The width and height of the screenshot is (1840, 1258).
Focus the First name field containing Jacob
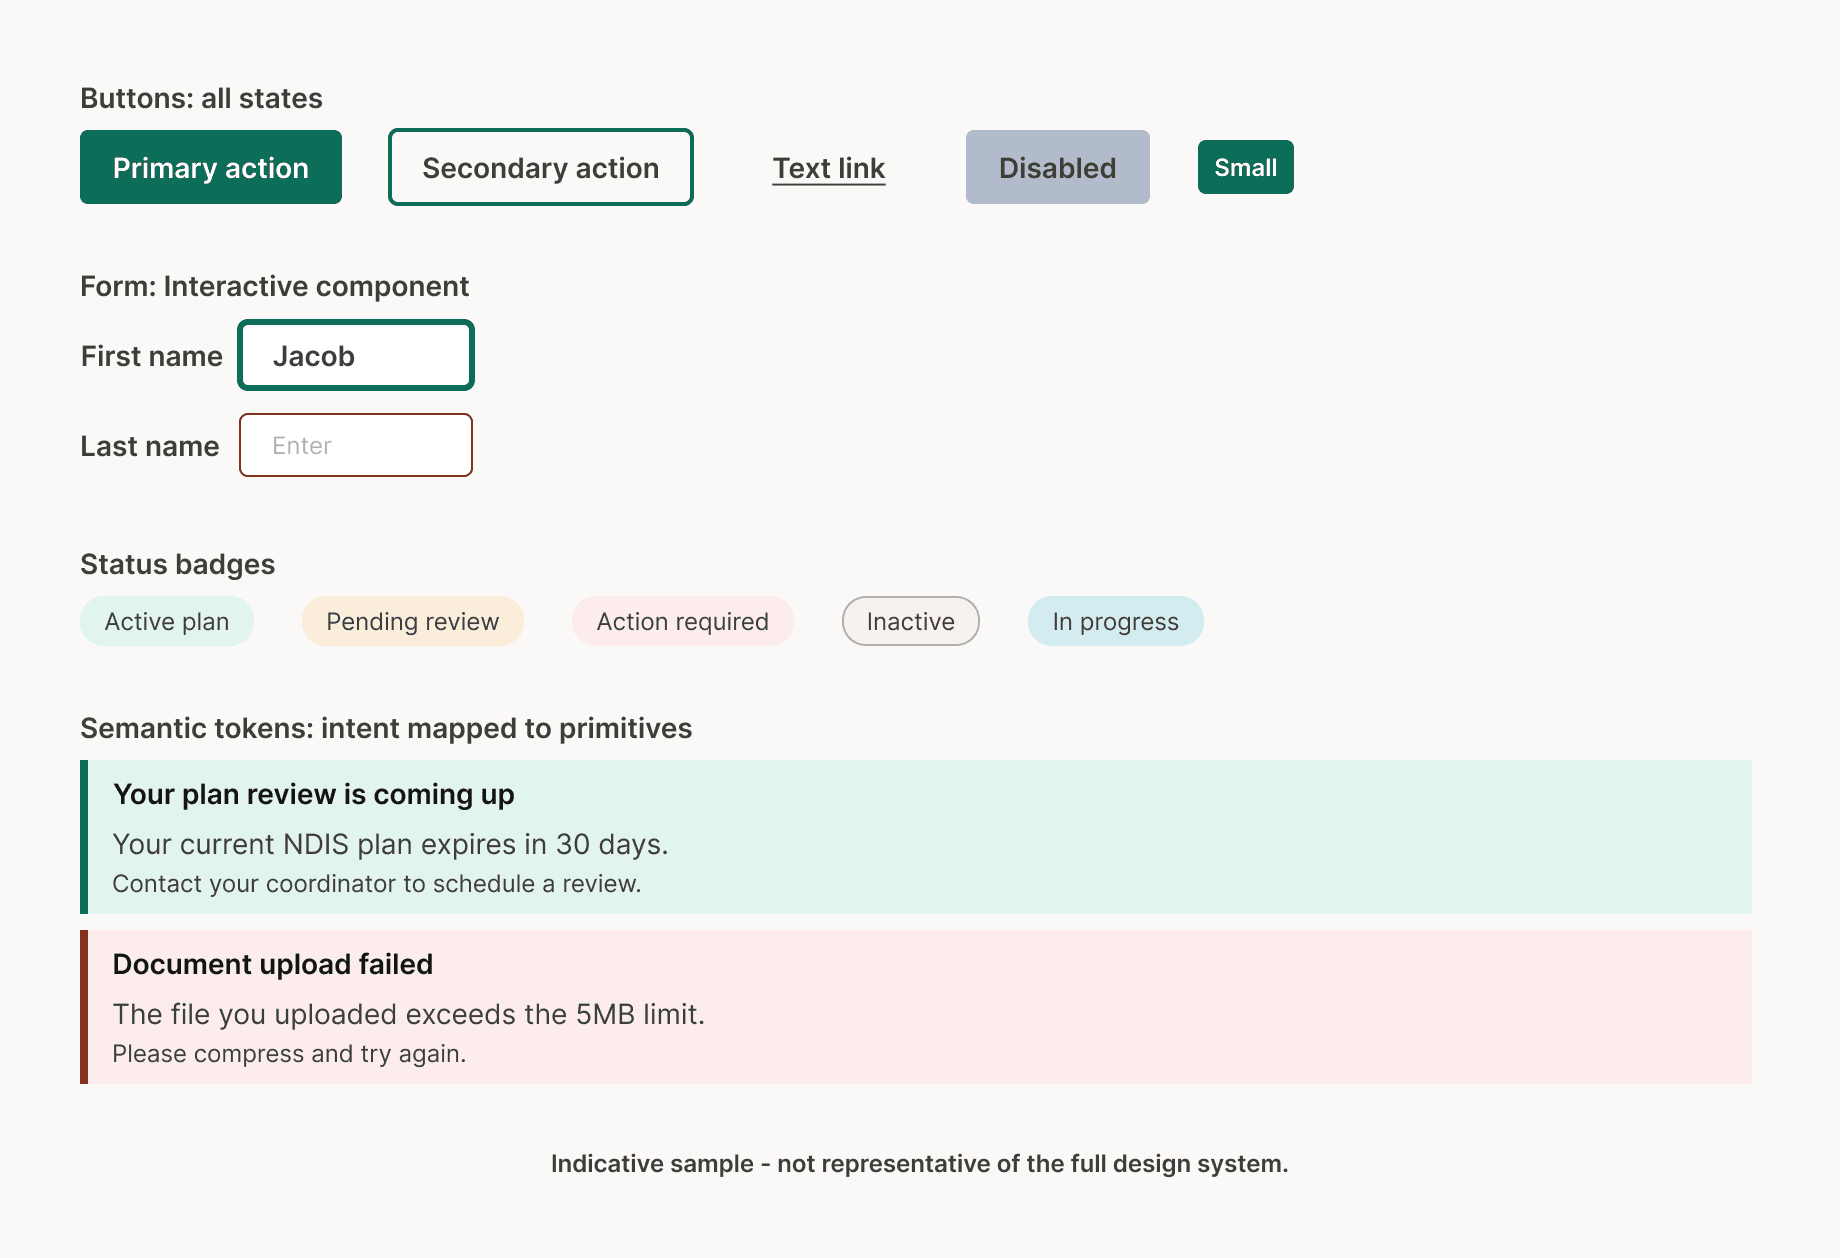[x=356, y=355]
